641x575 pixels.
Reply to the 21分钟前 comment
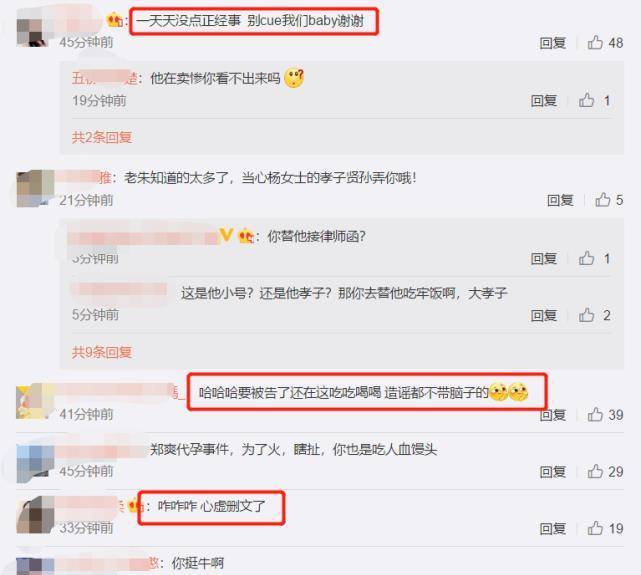pyautogui.click(x=560, y=200)
